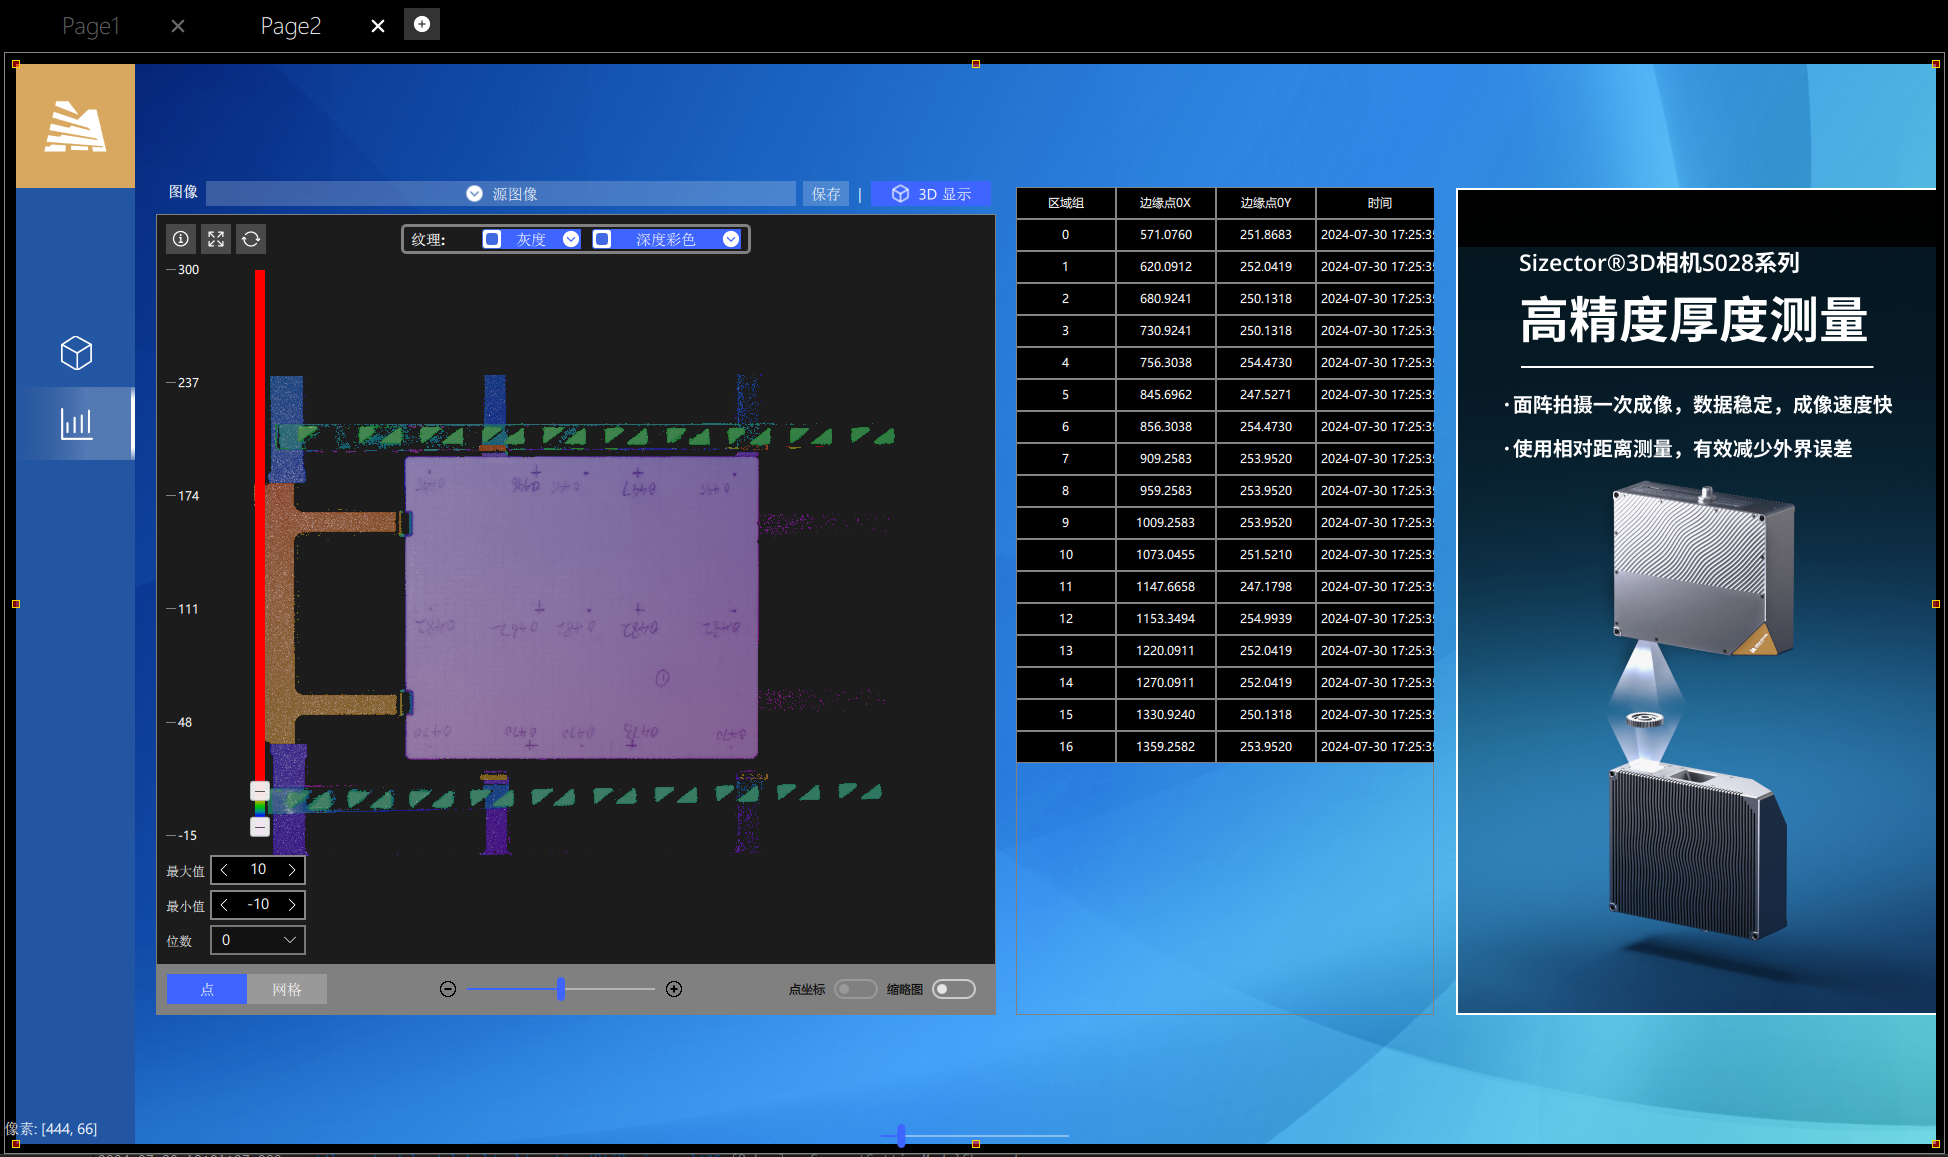This screenshot has height=1157, width=1948.
Task: Open the bar chart sidebar view
Action: (x=76, y=424)
